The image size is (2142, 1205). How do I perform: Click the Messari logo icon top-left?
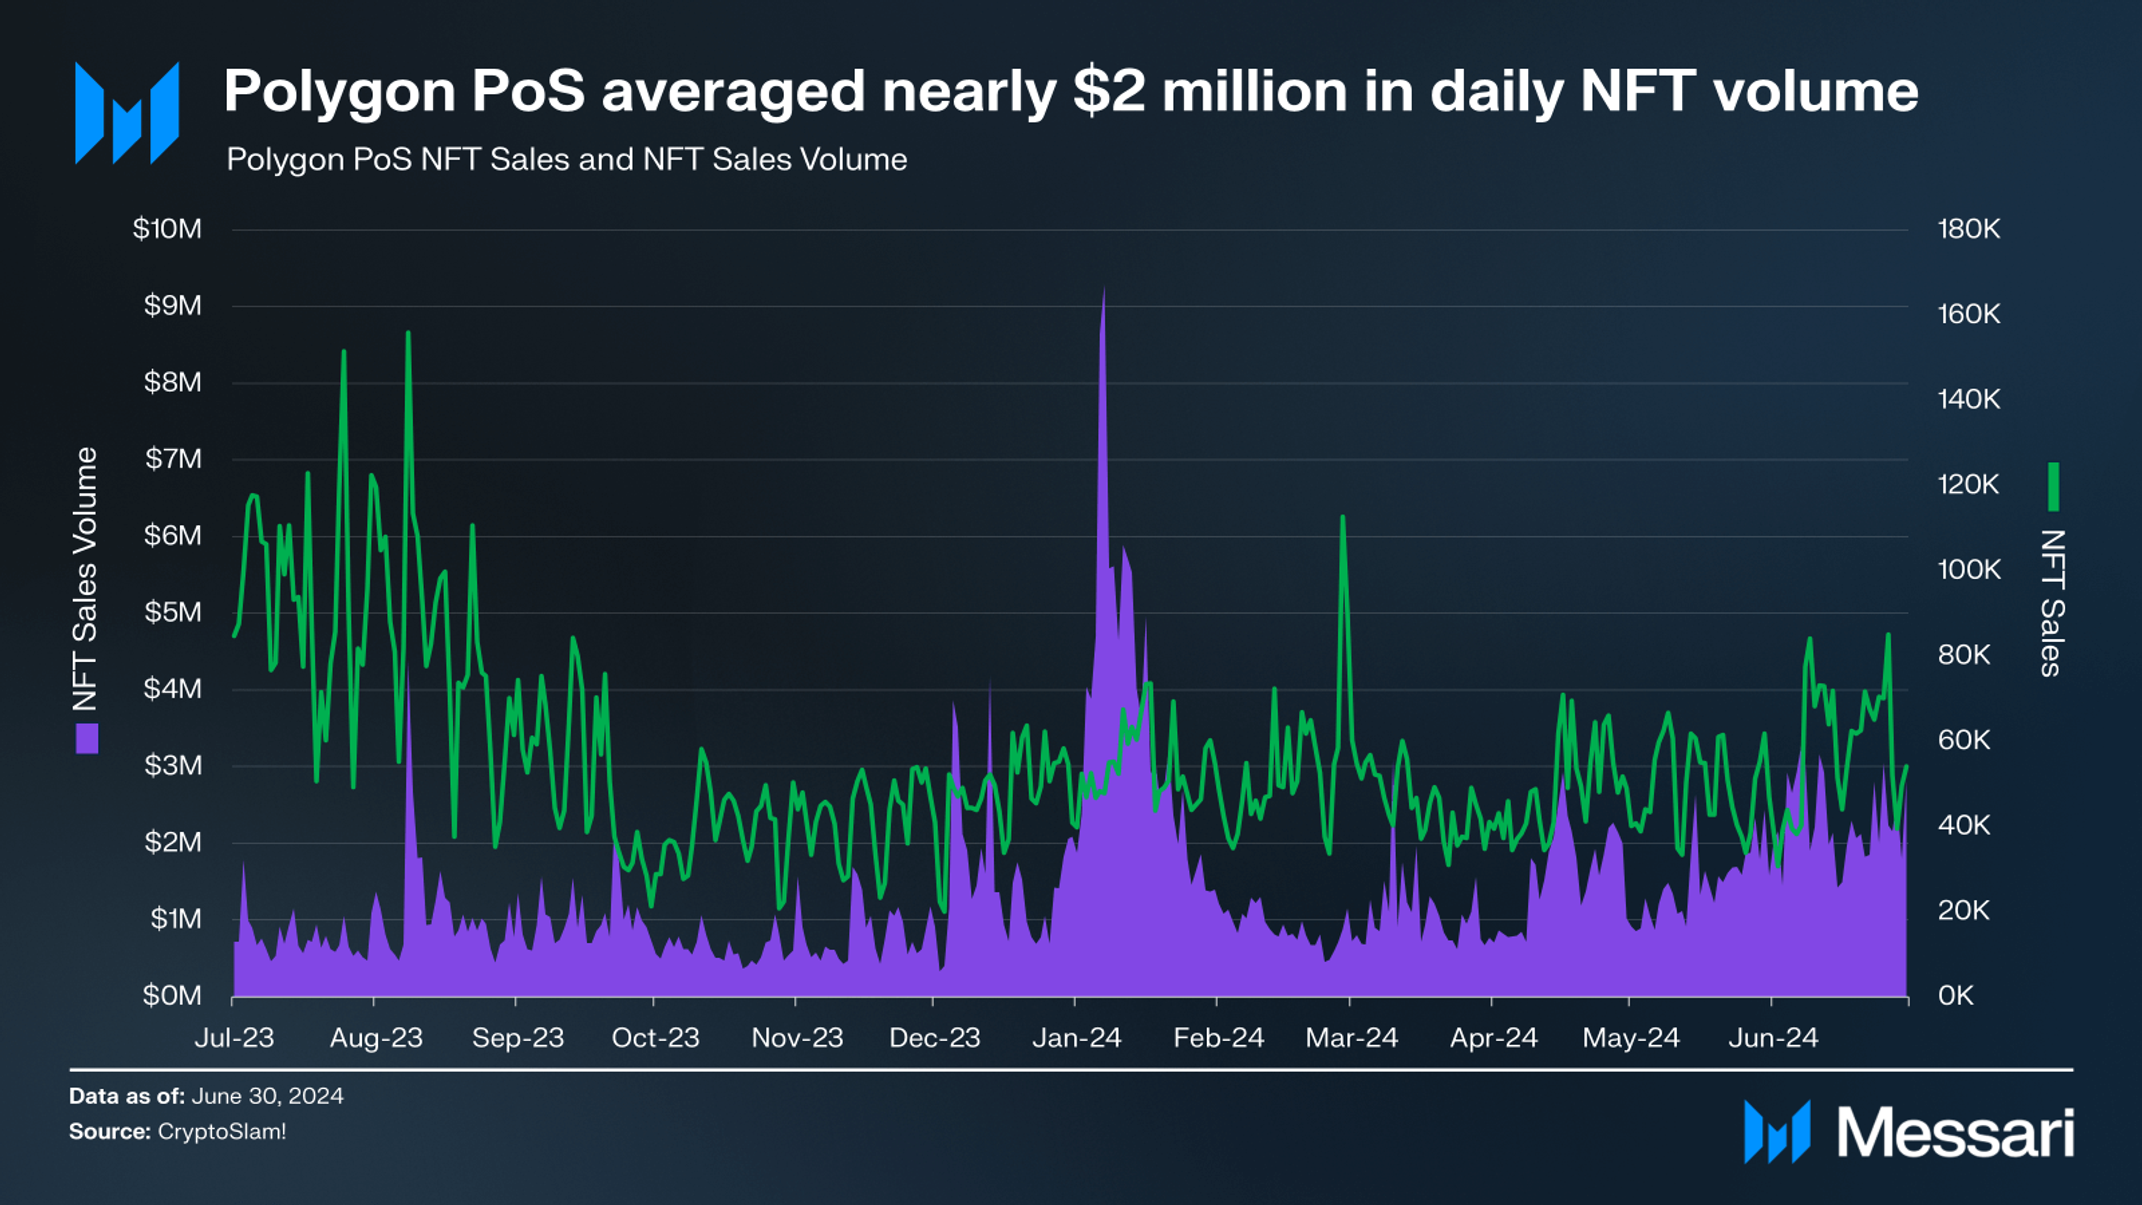click(127, 112)
